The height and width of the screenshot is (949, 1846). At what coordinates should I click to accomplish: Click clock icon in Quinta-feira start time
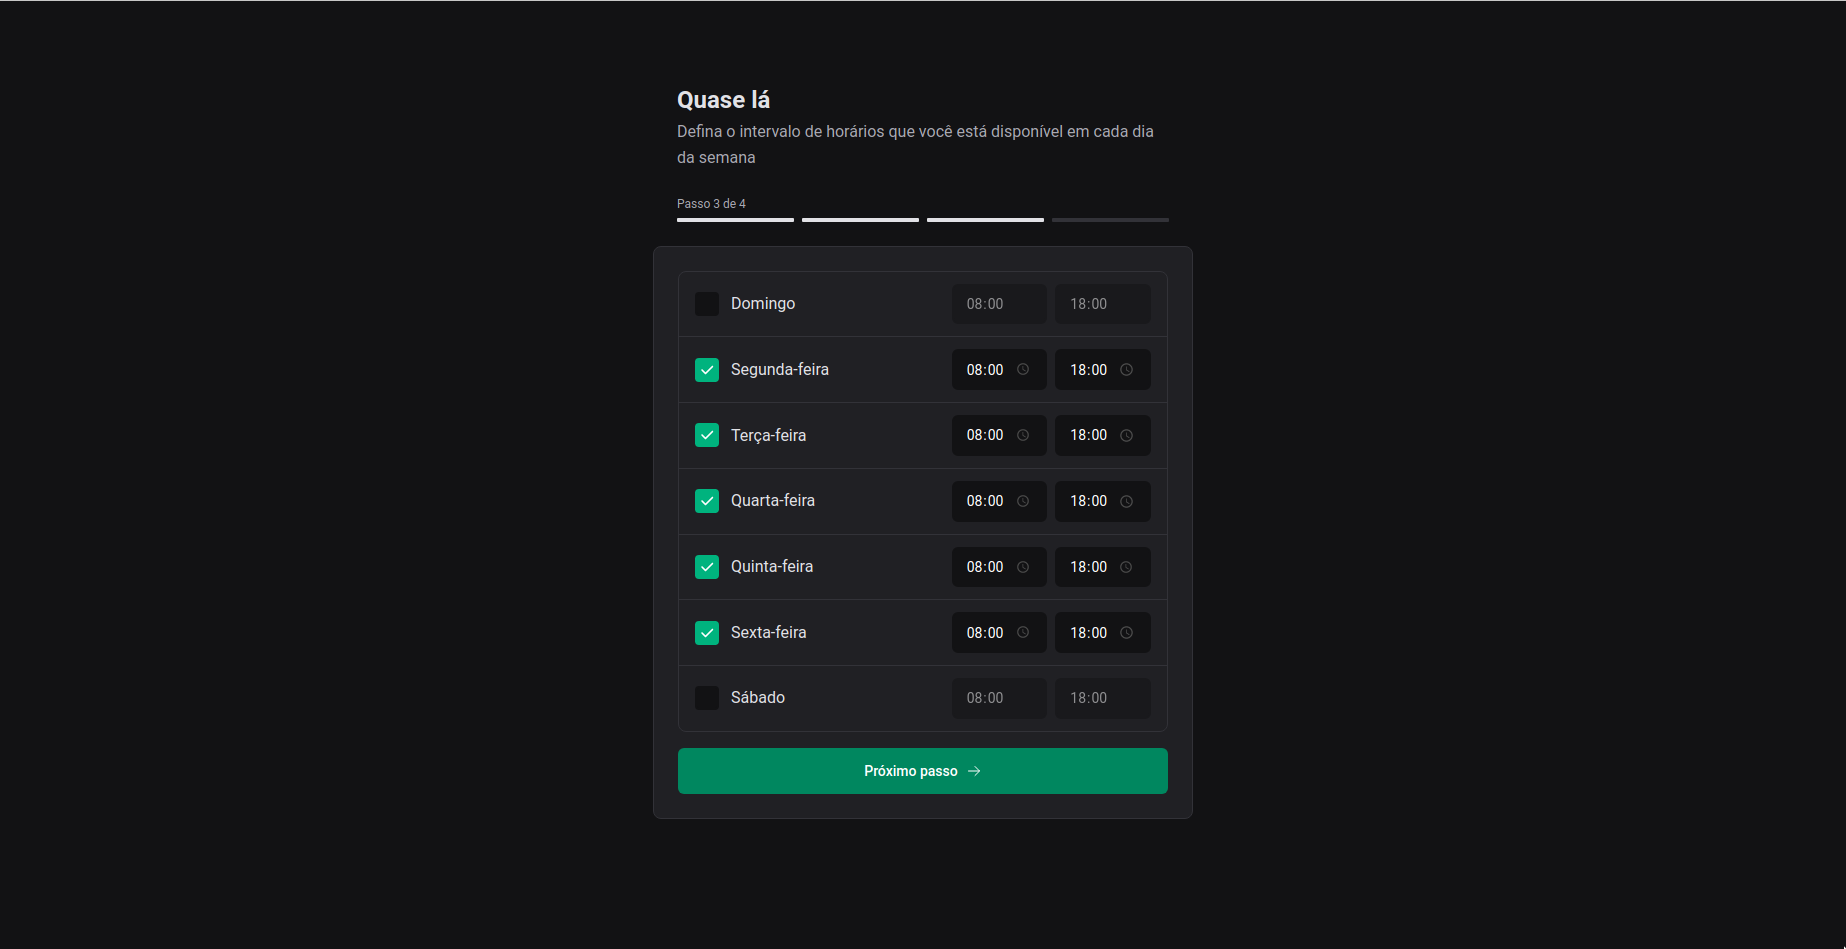1023,567
